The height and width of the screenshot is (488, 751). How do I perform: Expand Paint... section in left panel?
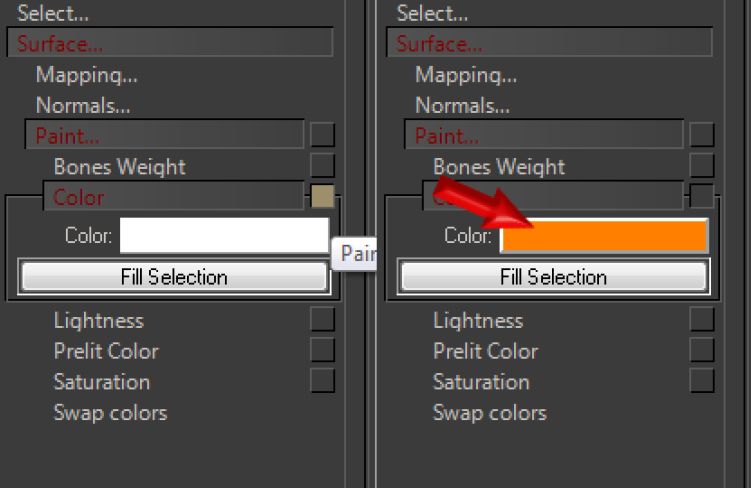point(68,136)
